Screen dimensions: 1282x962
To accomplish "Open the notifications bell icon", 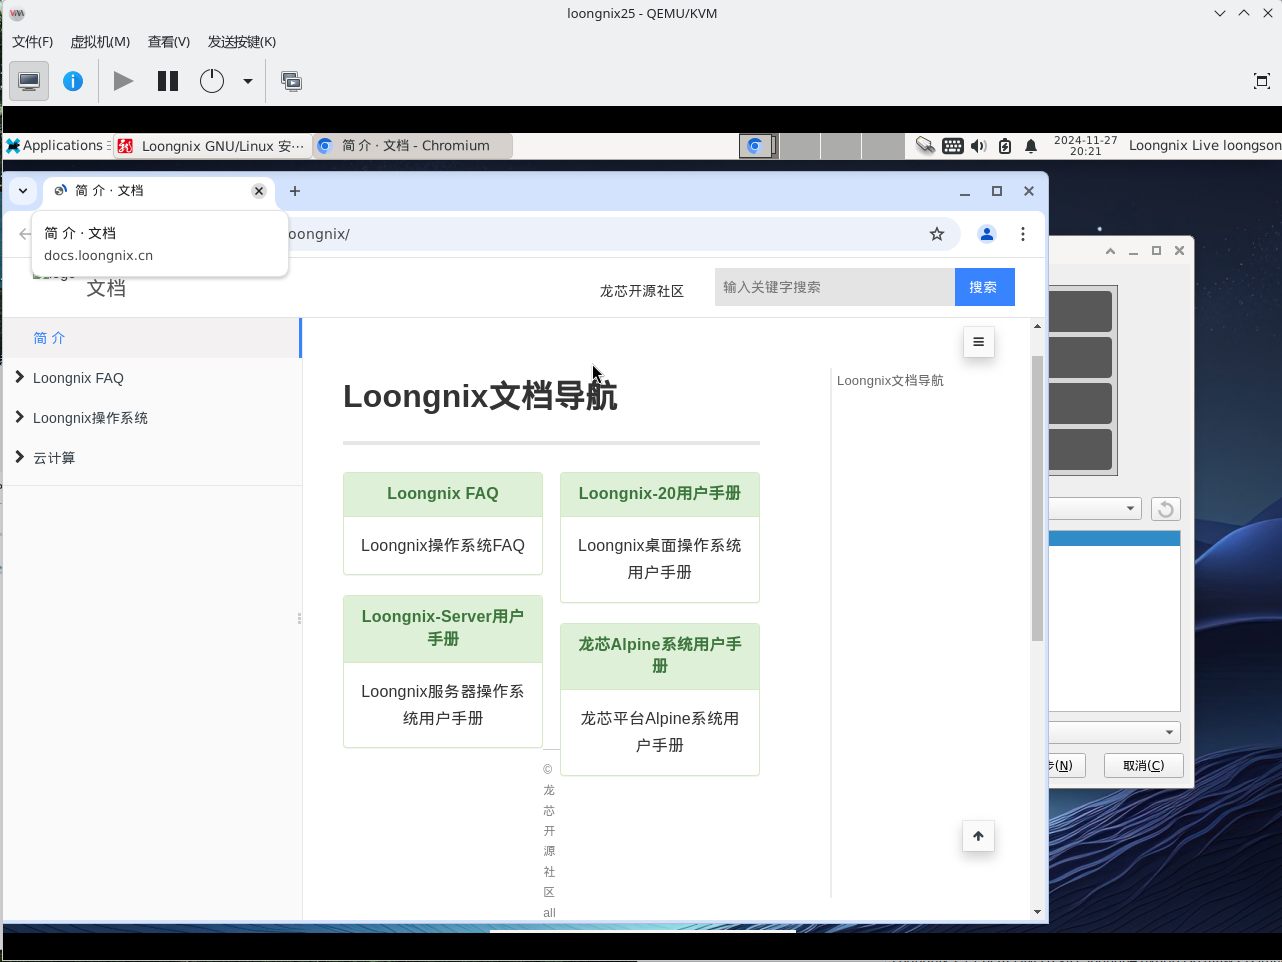I will point(1031,146).
